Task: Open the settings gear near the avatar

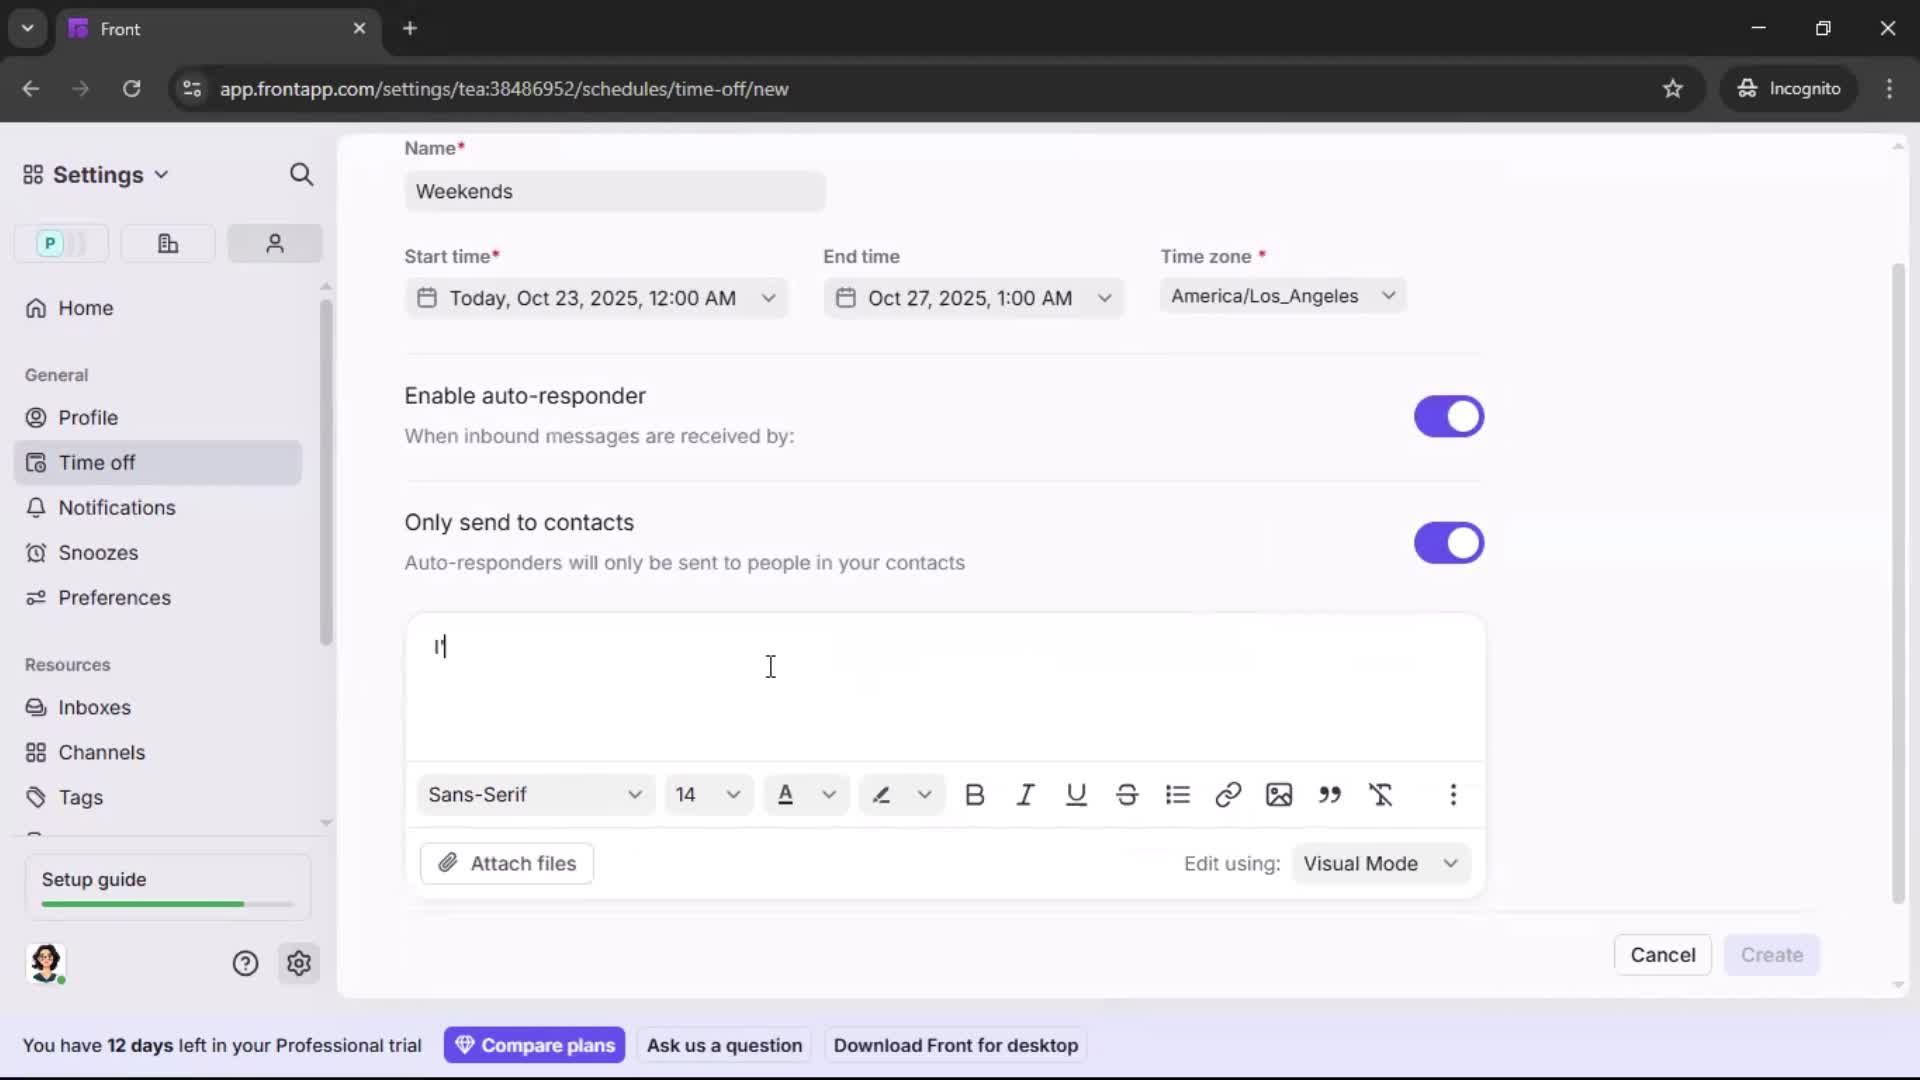Action: tap(299, 963)
